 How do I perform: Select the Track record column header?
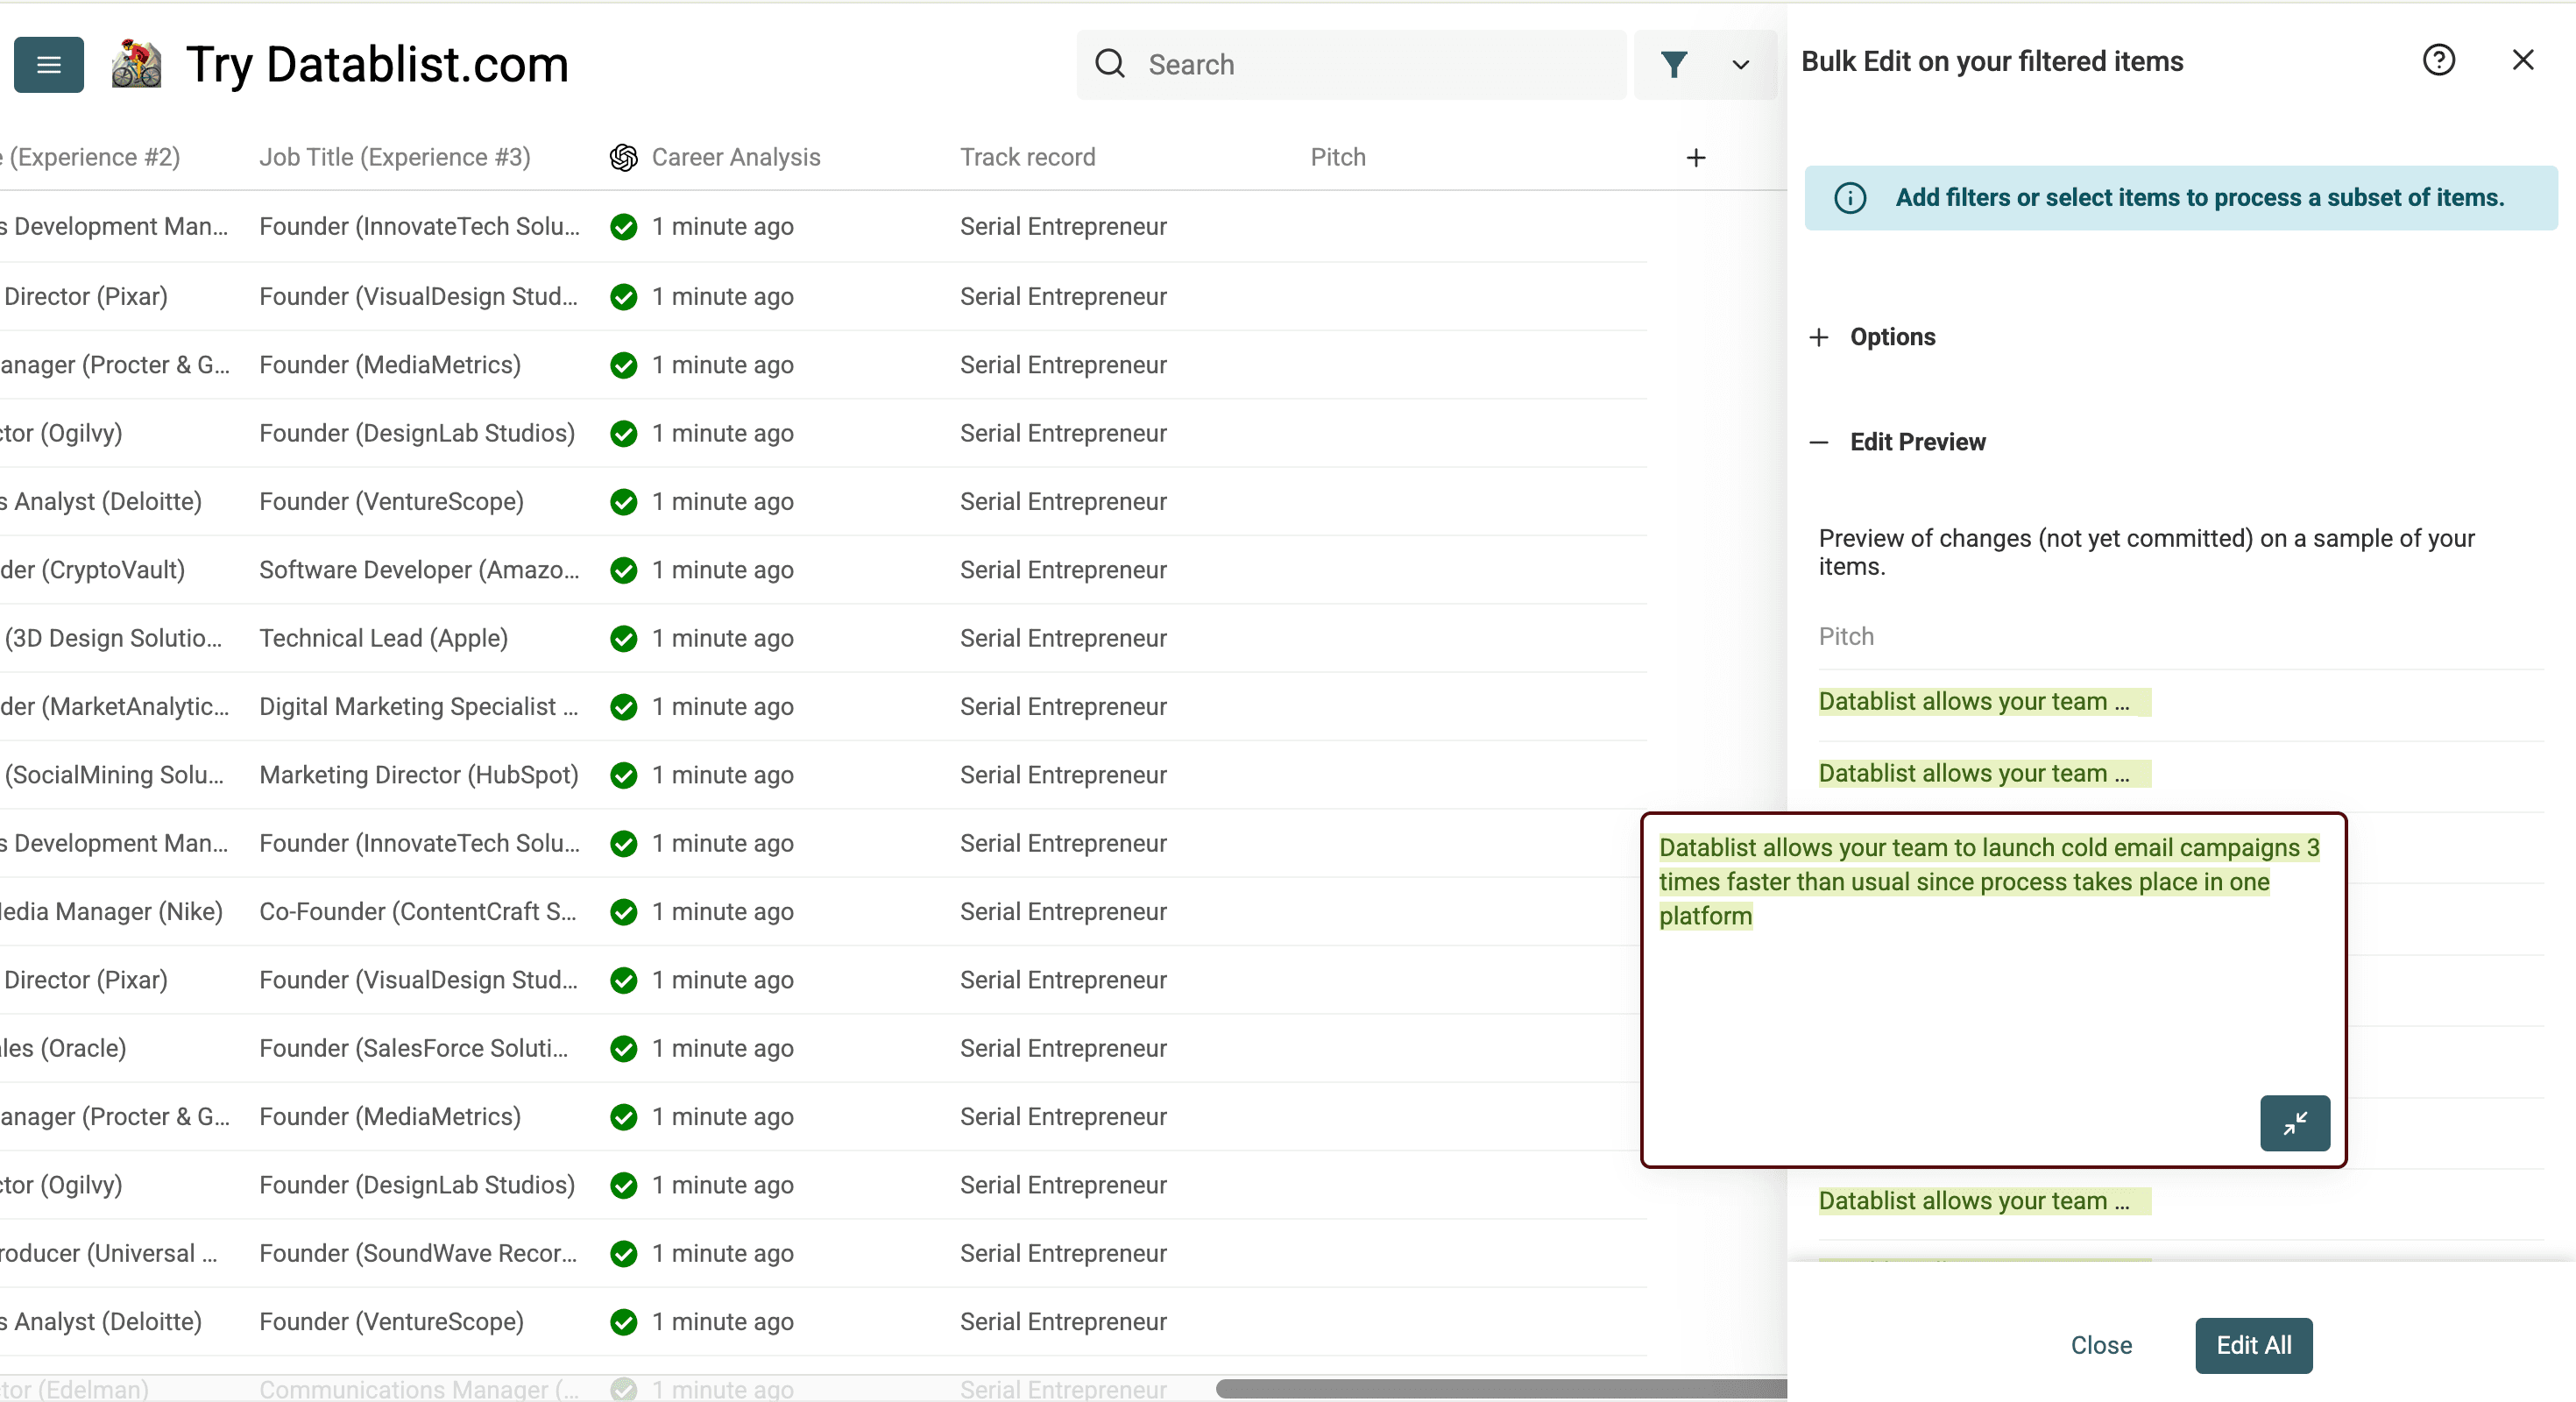(1026, 157)
